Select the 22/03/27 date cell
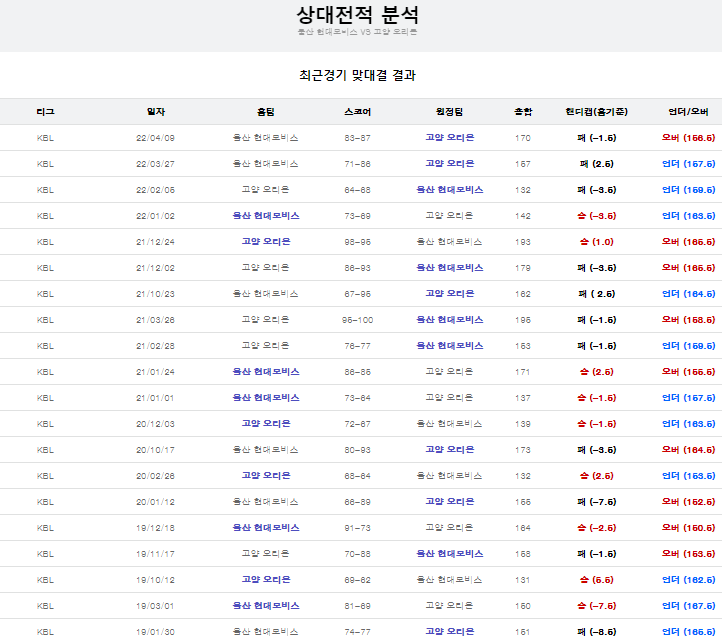722x641 pixels. coord(156,164)
